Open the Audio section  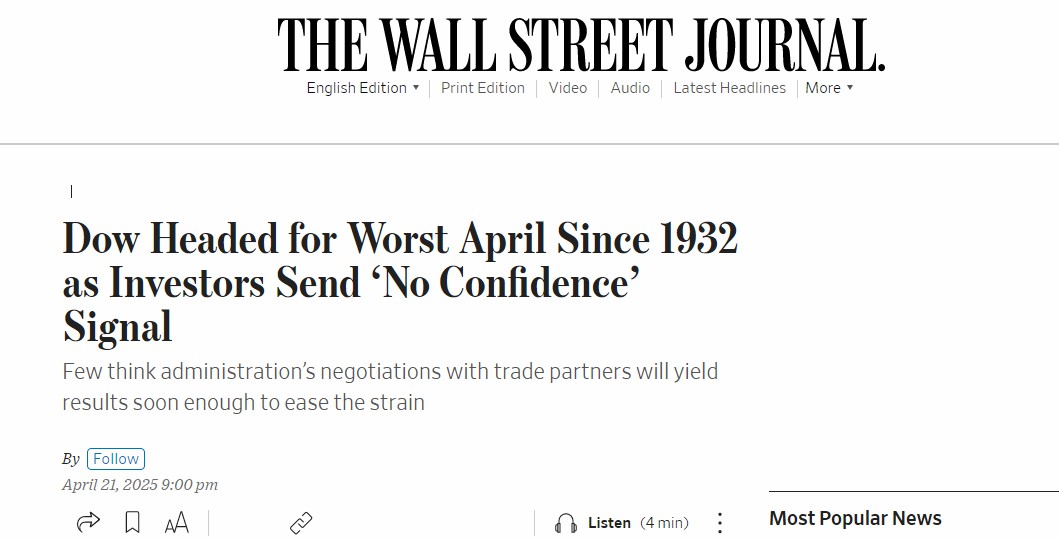coord(630,88)
